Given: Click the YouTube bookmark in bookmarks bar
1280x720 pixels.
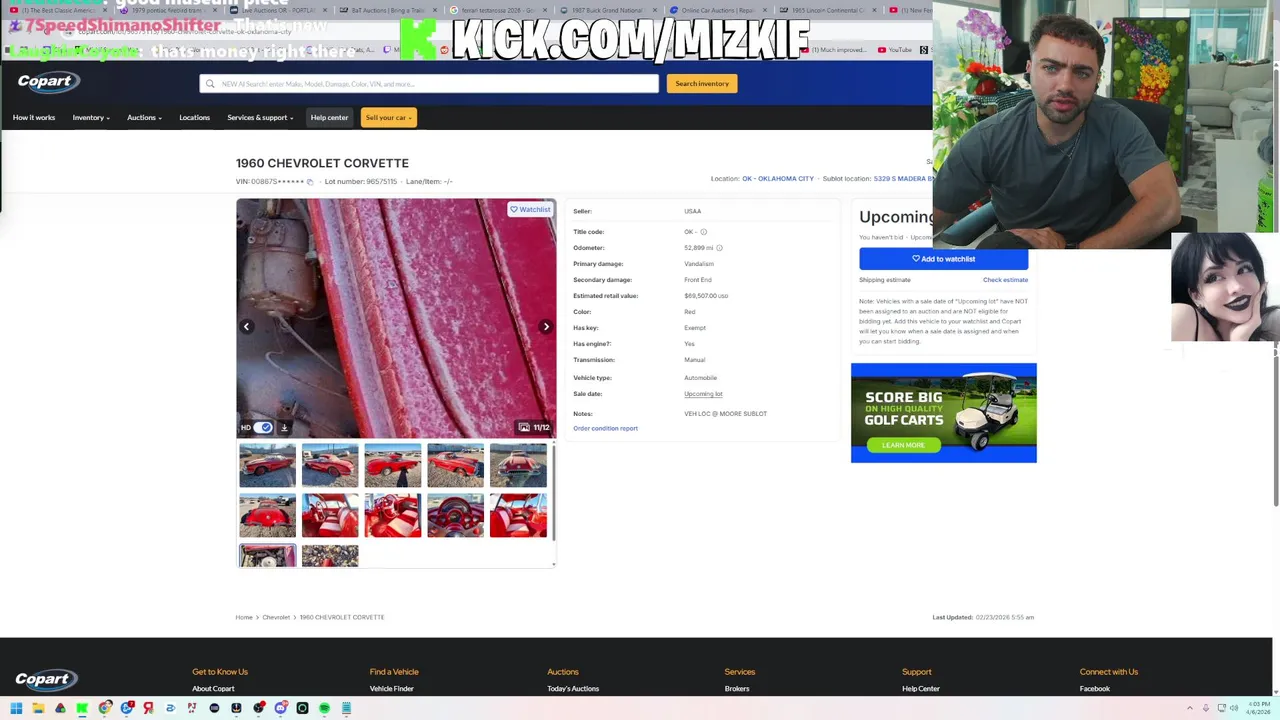Looking at the screenshot, I should click(895, 49).
